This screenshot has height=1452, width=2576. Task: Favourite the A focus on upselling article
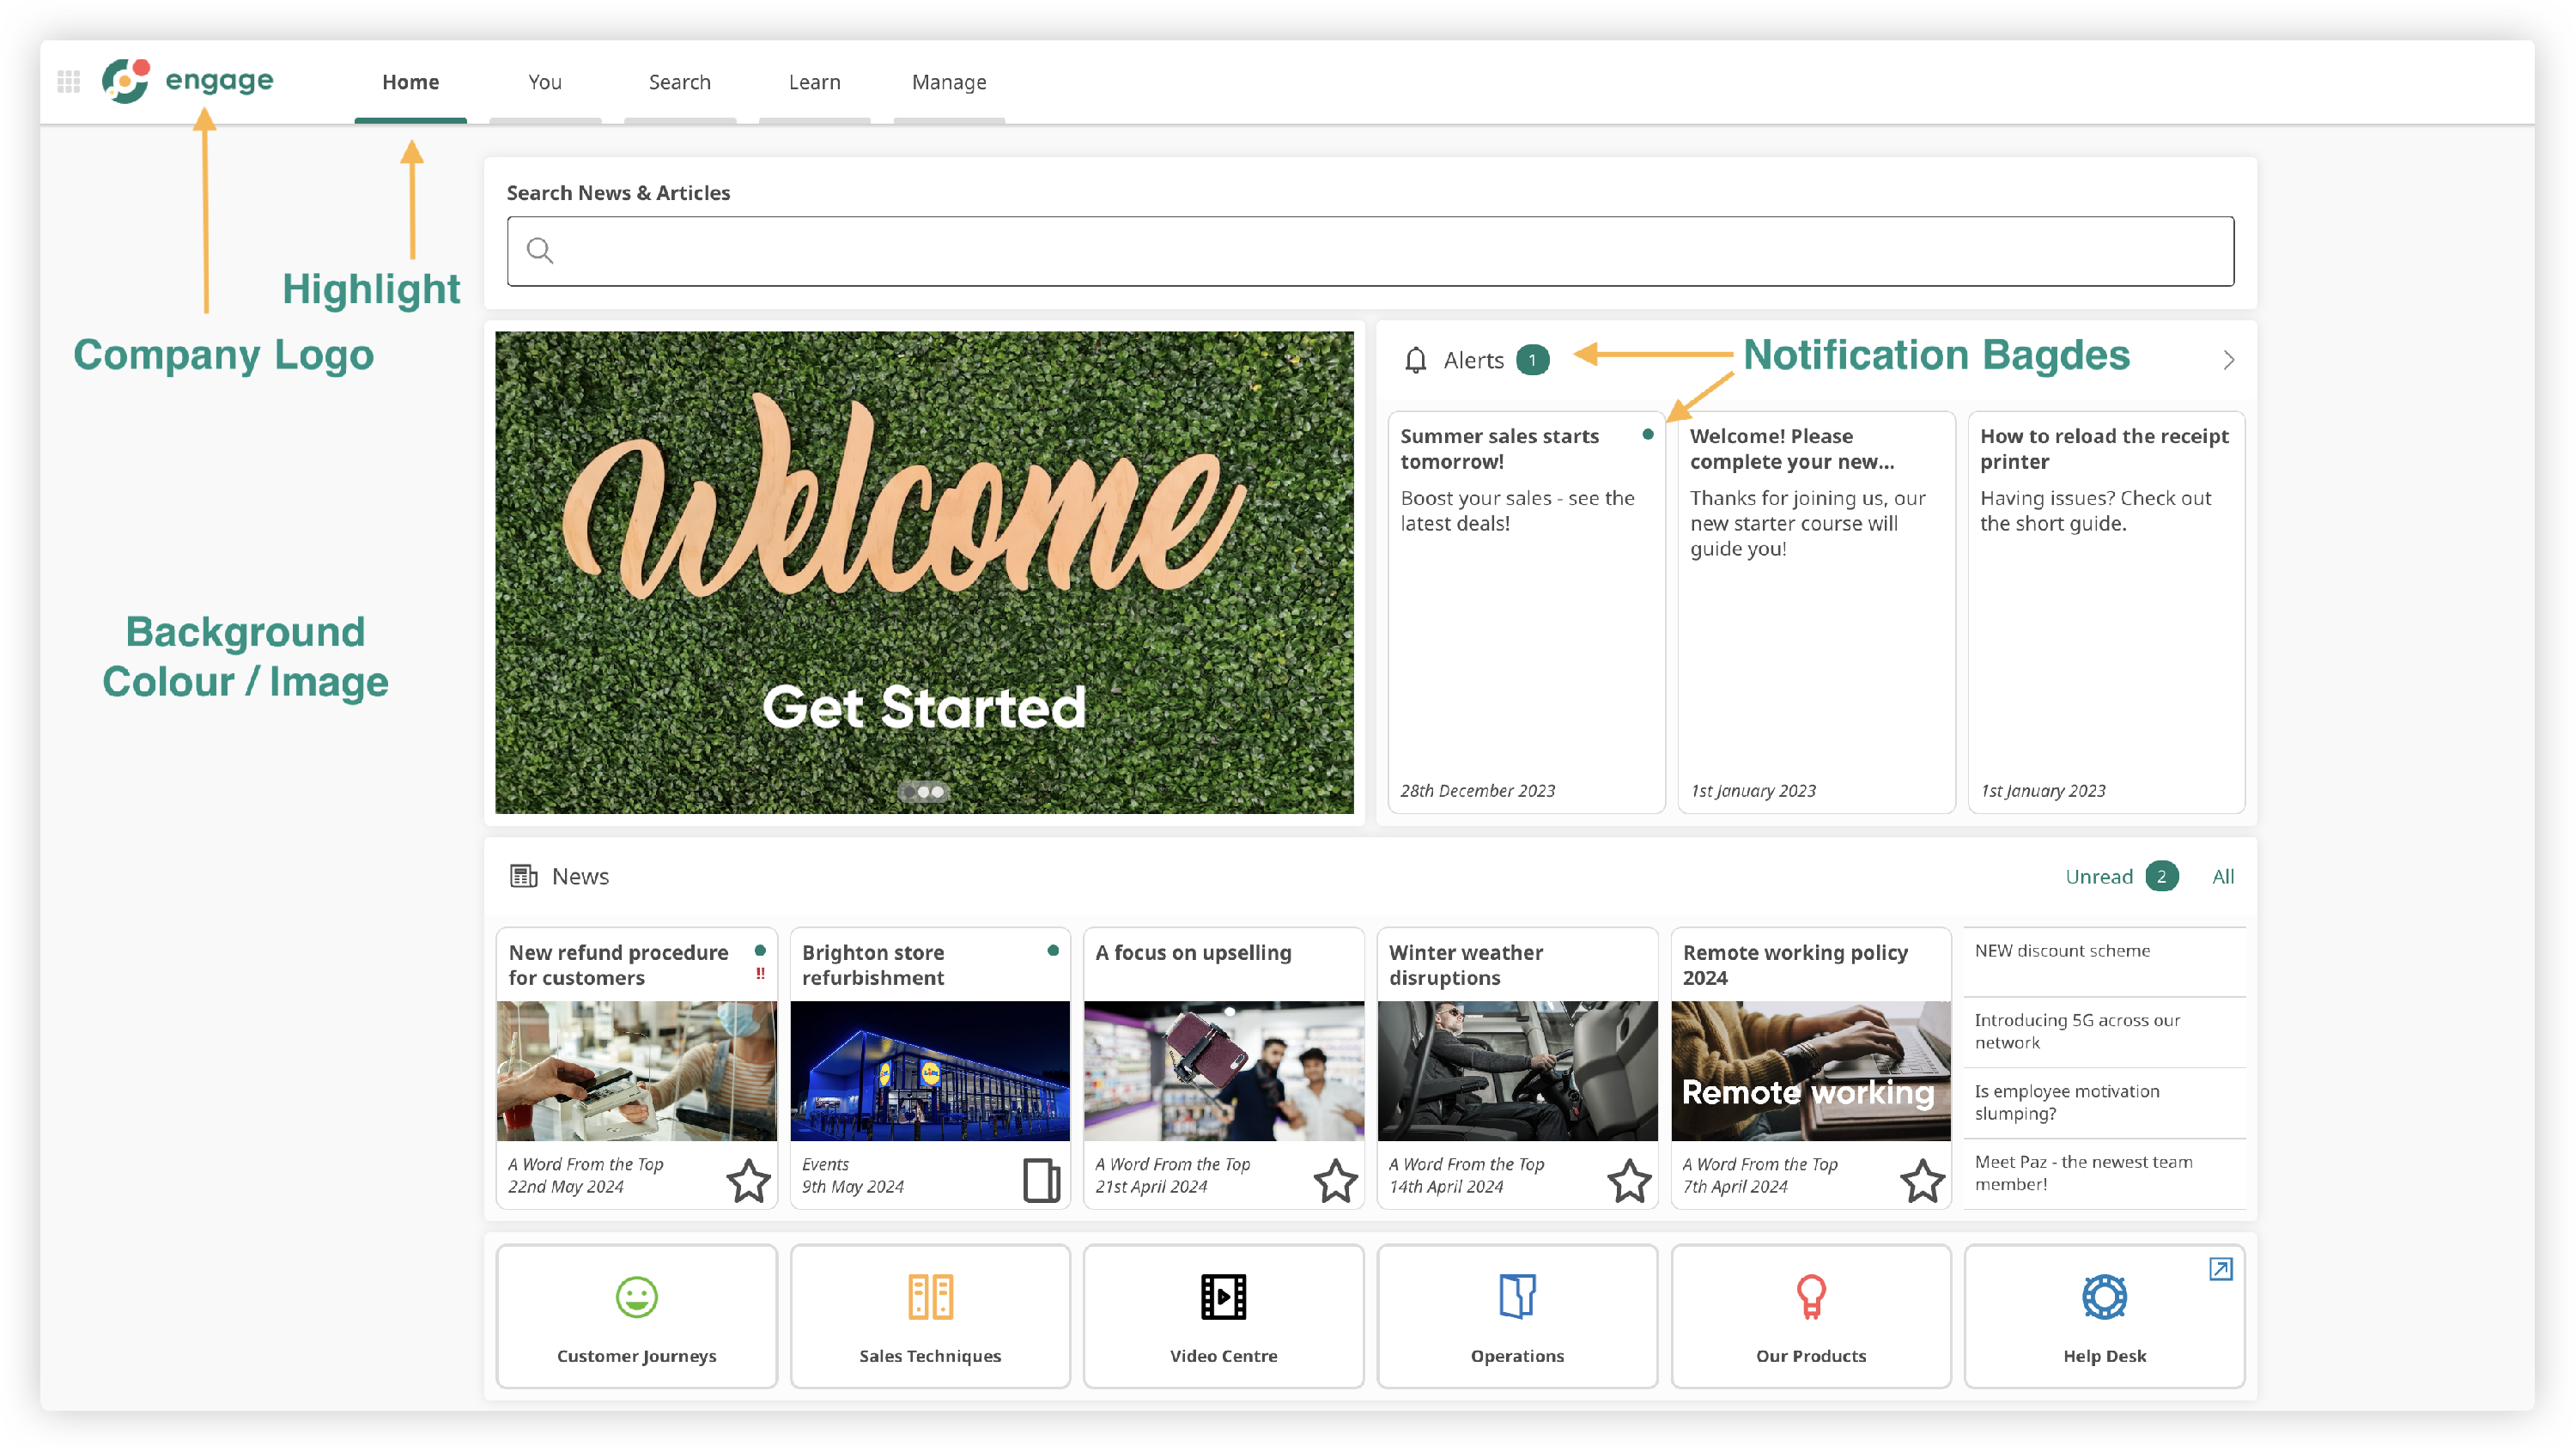click(1335, 1181)
